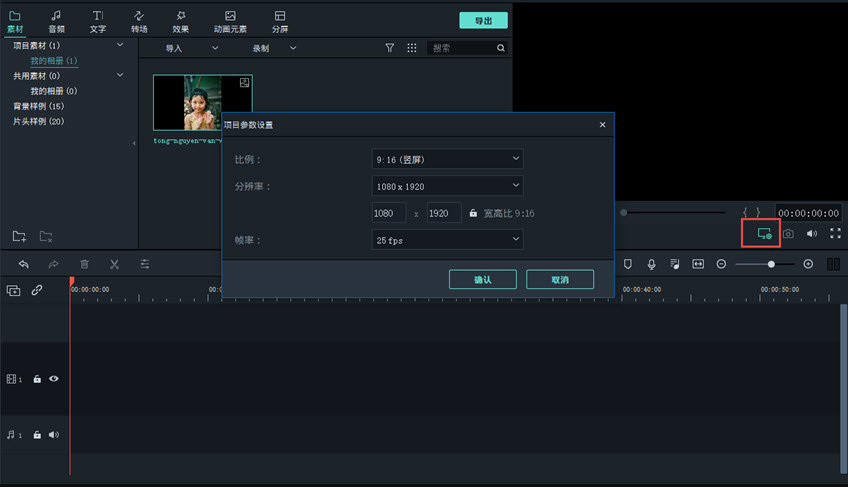Expand the 导入 import dropdown
This screenshot has width=848, height=487.
(x=191, y=48)
